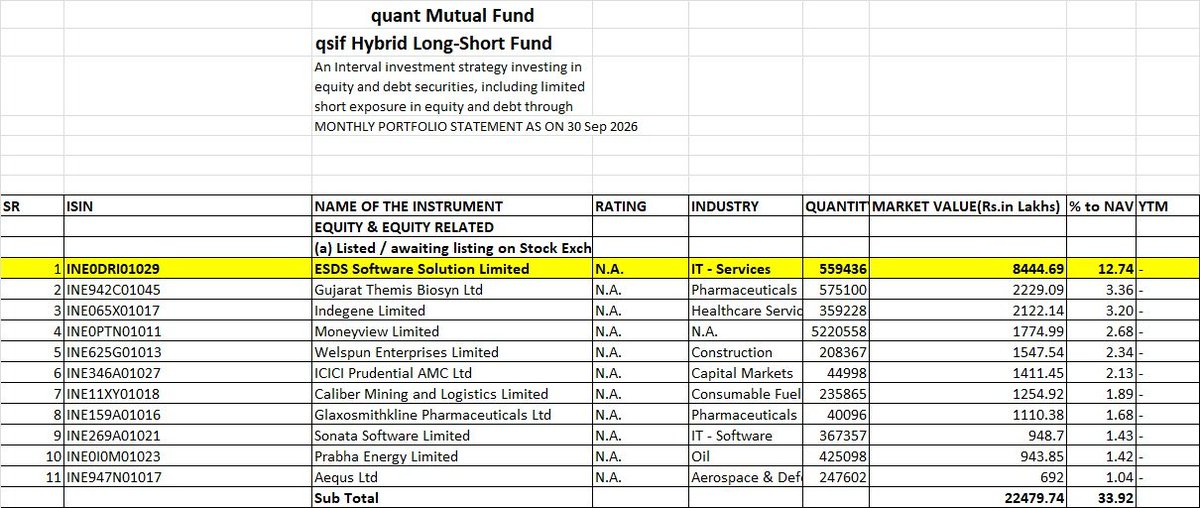
Task: Click the 'Aequs Ltd' cell
Action: [x=452, y=477]
